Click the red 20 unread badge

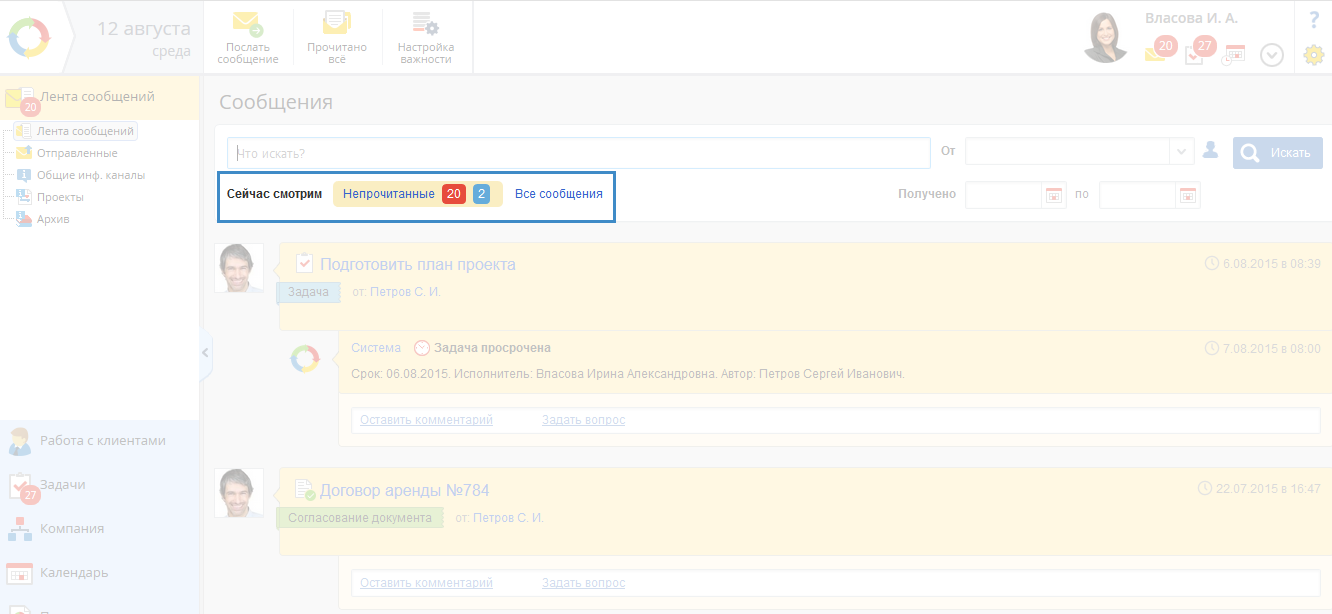click(454, 194)
